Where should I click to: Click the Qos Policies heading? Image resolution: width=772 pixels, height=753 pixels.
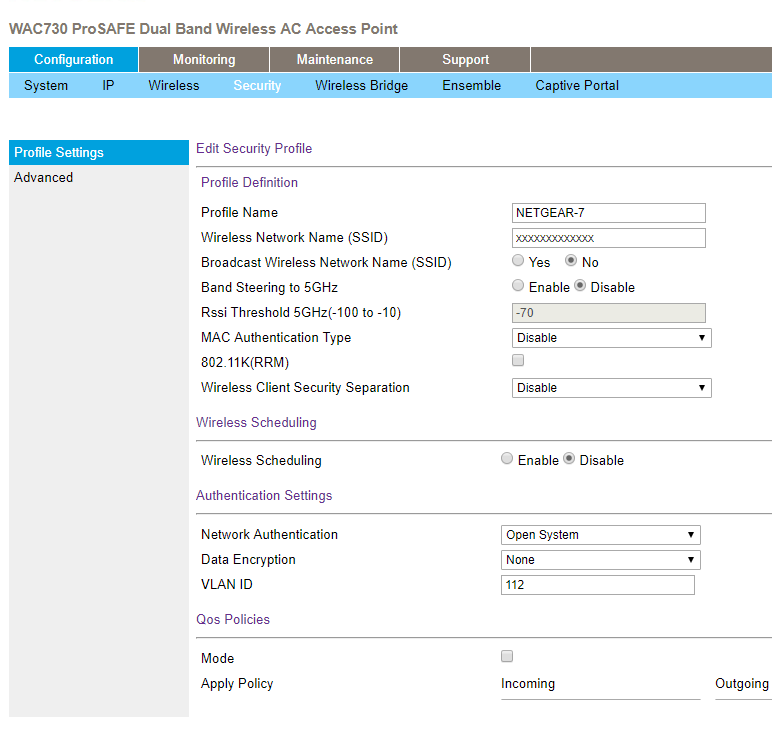[x=233, y=620]
